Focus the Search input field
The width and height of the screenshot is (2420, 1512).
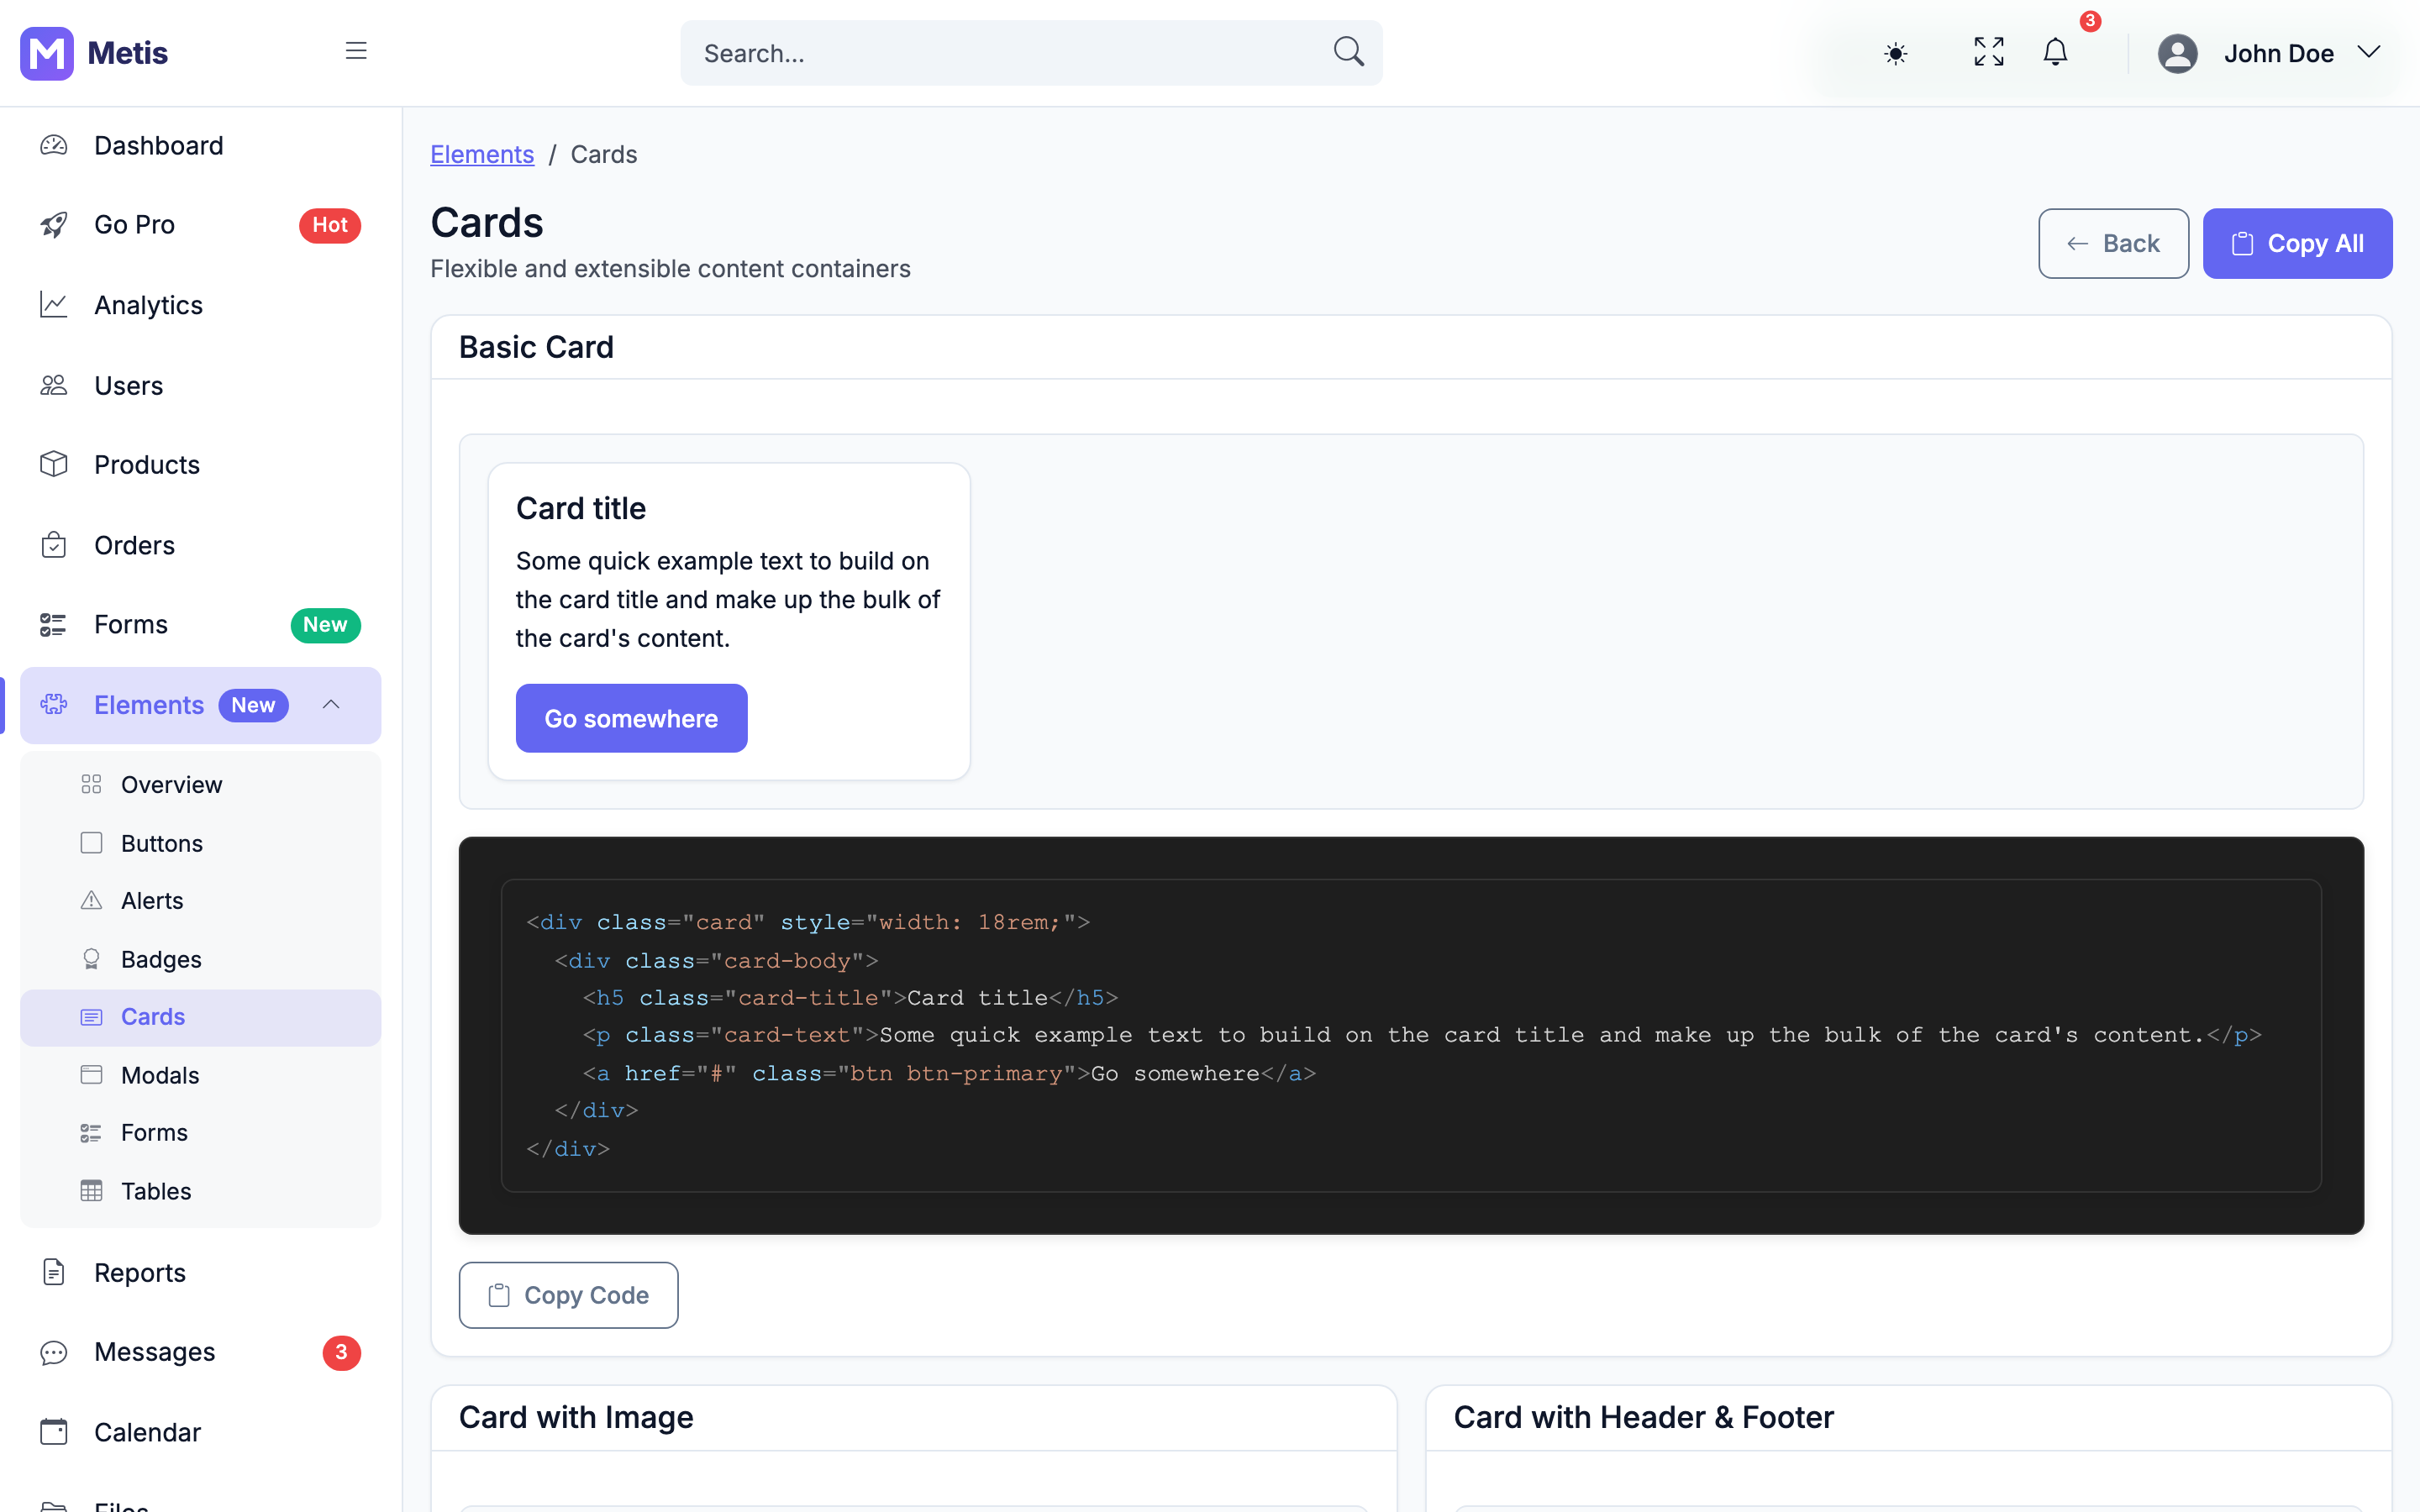(x=1031, y=53)
